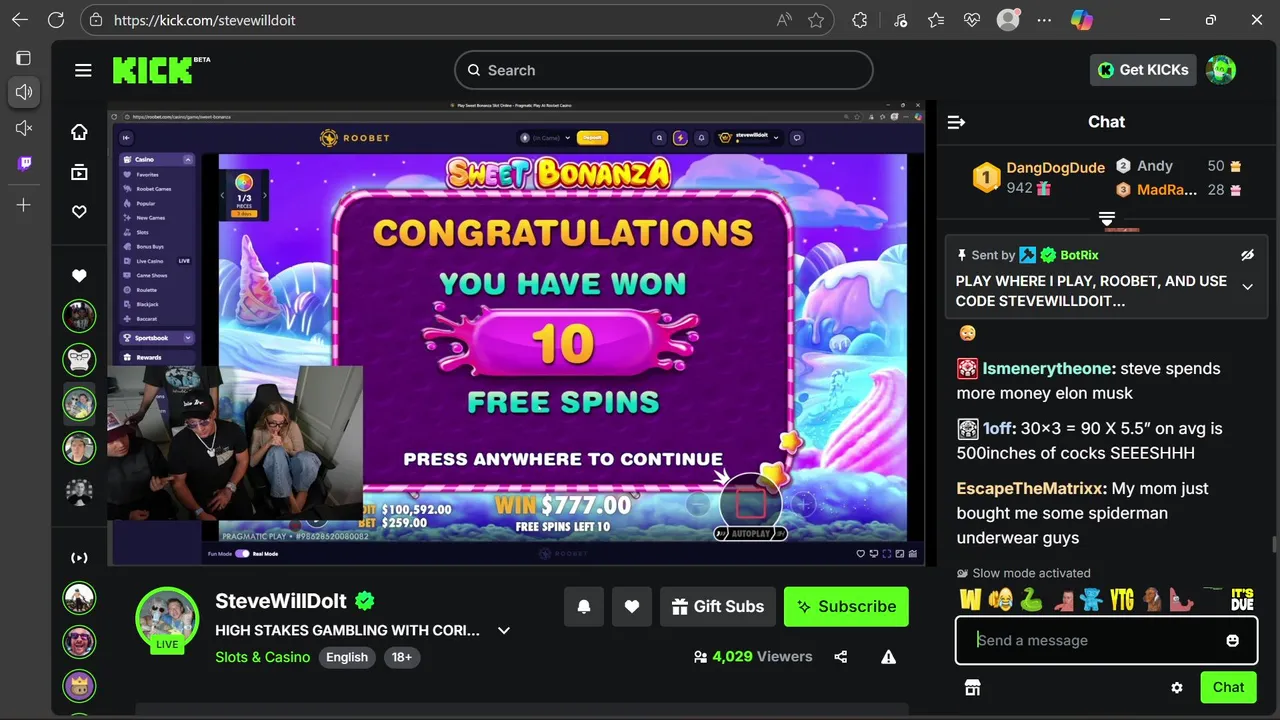Open Browse icon in Kick sidebar
This screenshot has width=1280, height=720.
click(79, 172)
